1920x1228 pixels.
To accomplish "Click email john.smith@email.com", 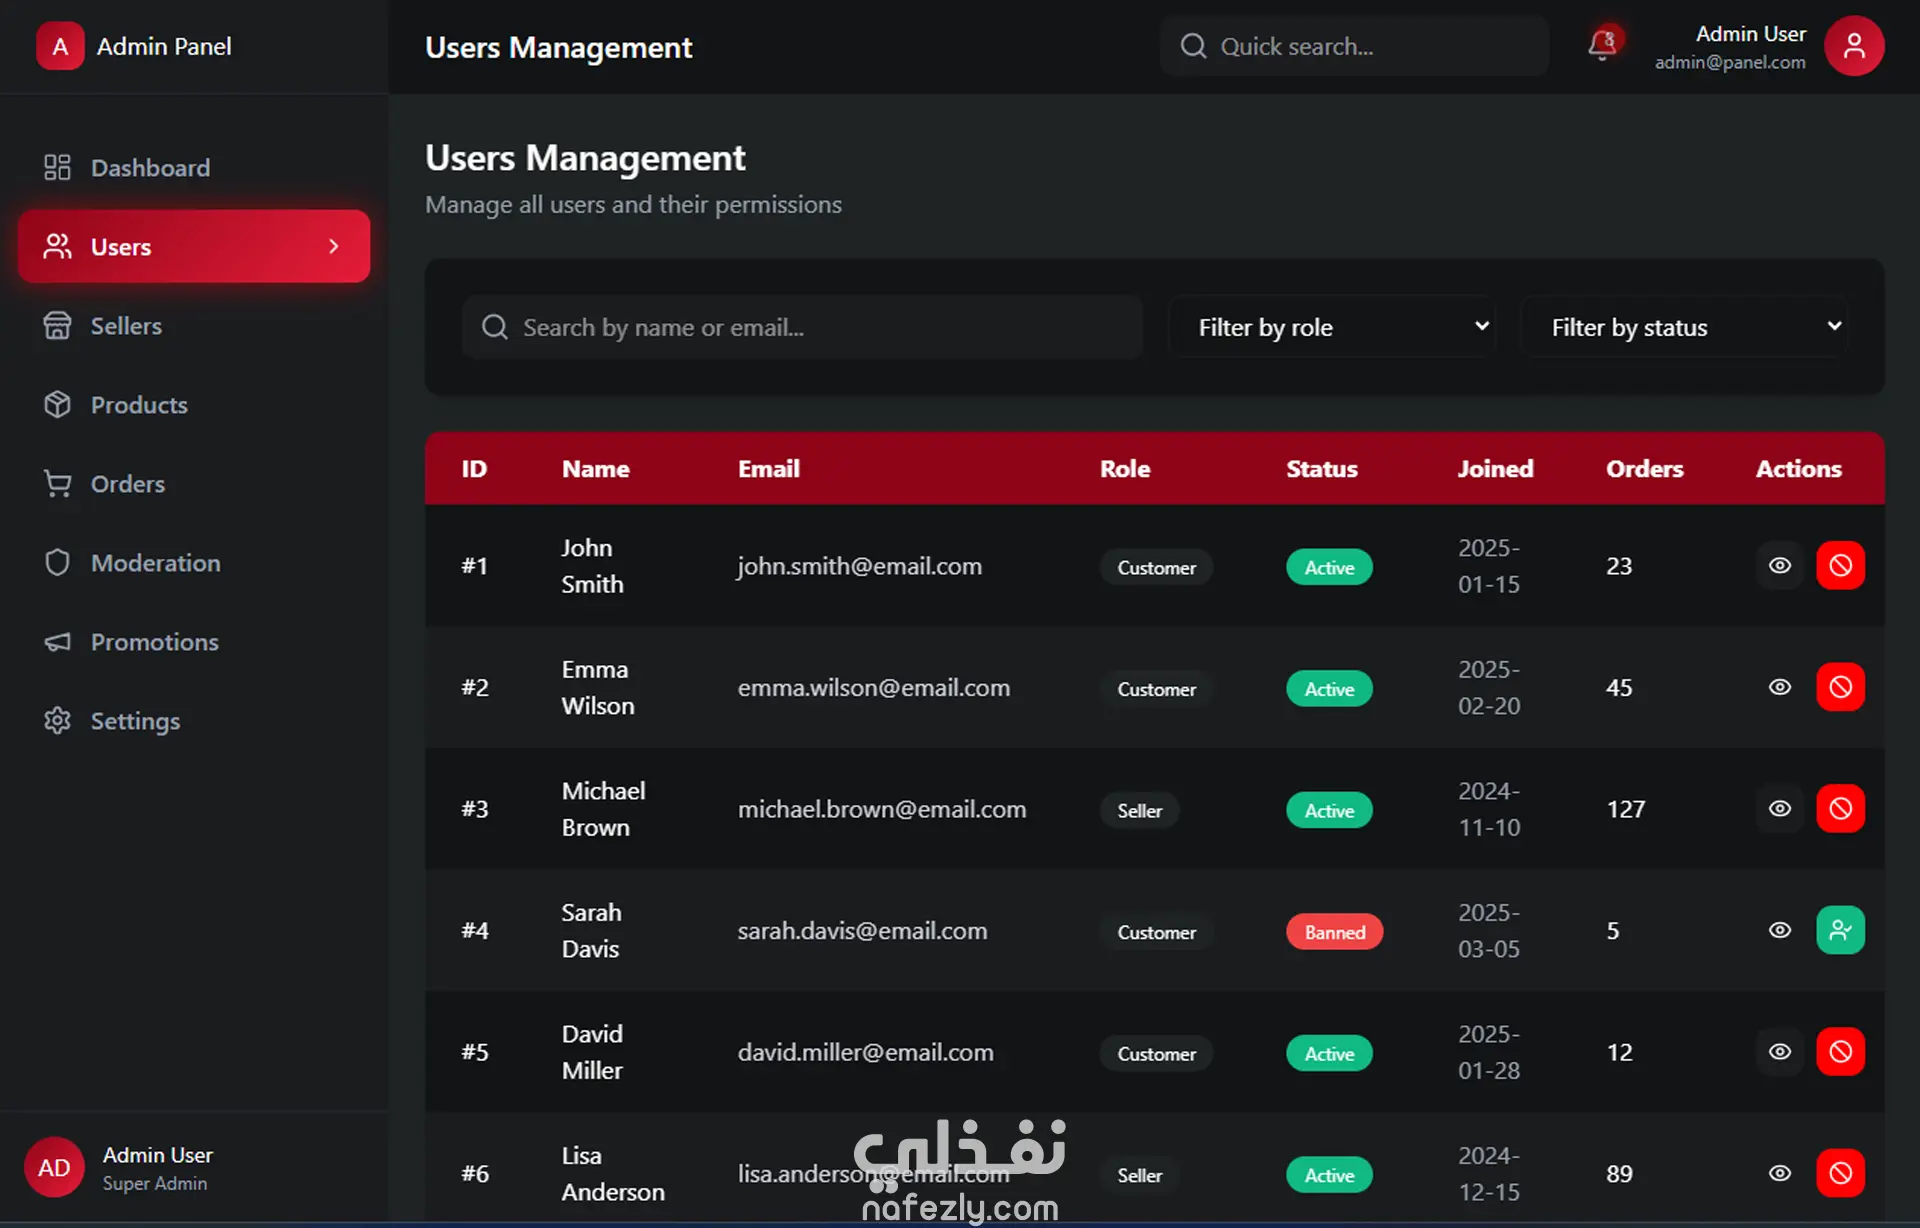I will 859,566.
